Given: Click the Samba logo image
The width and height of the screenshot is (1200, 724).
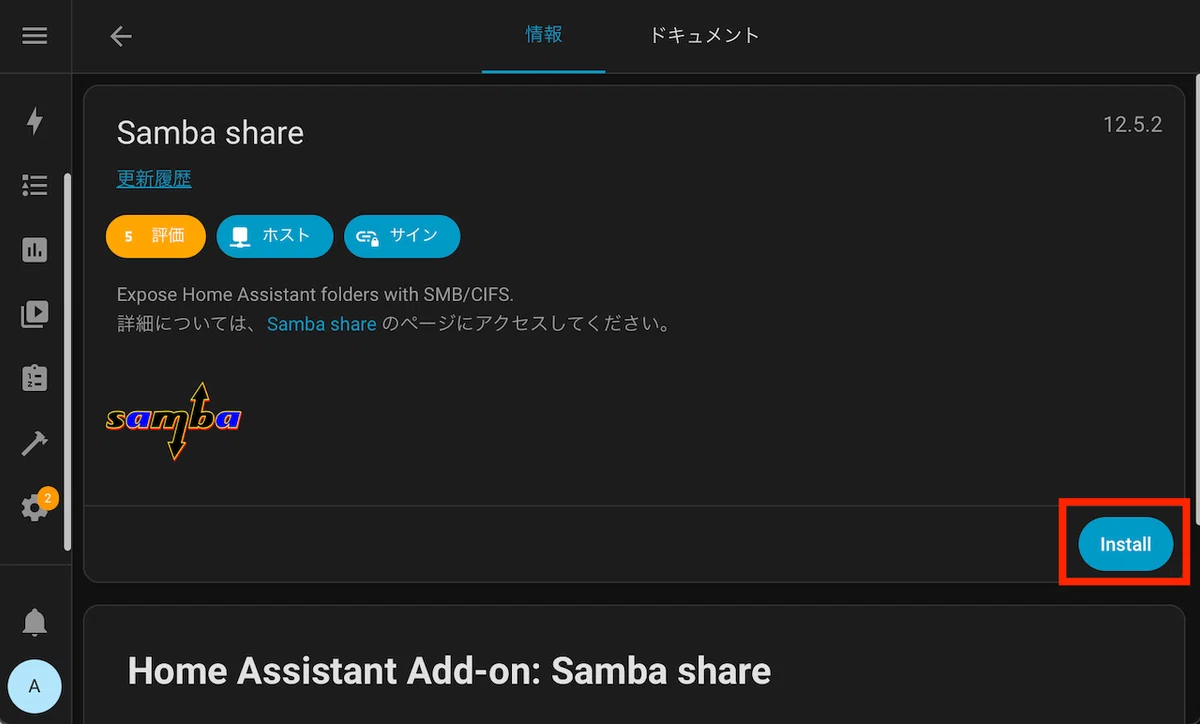Looking at the screenshot, I should (174, 420).
